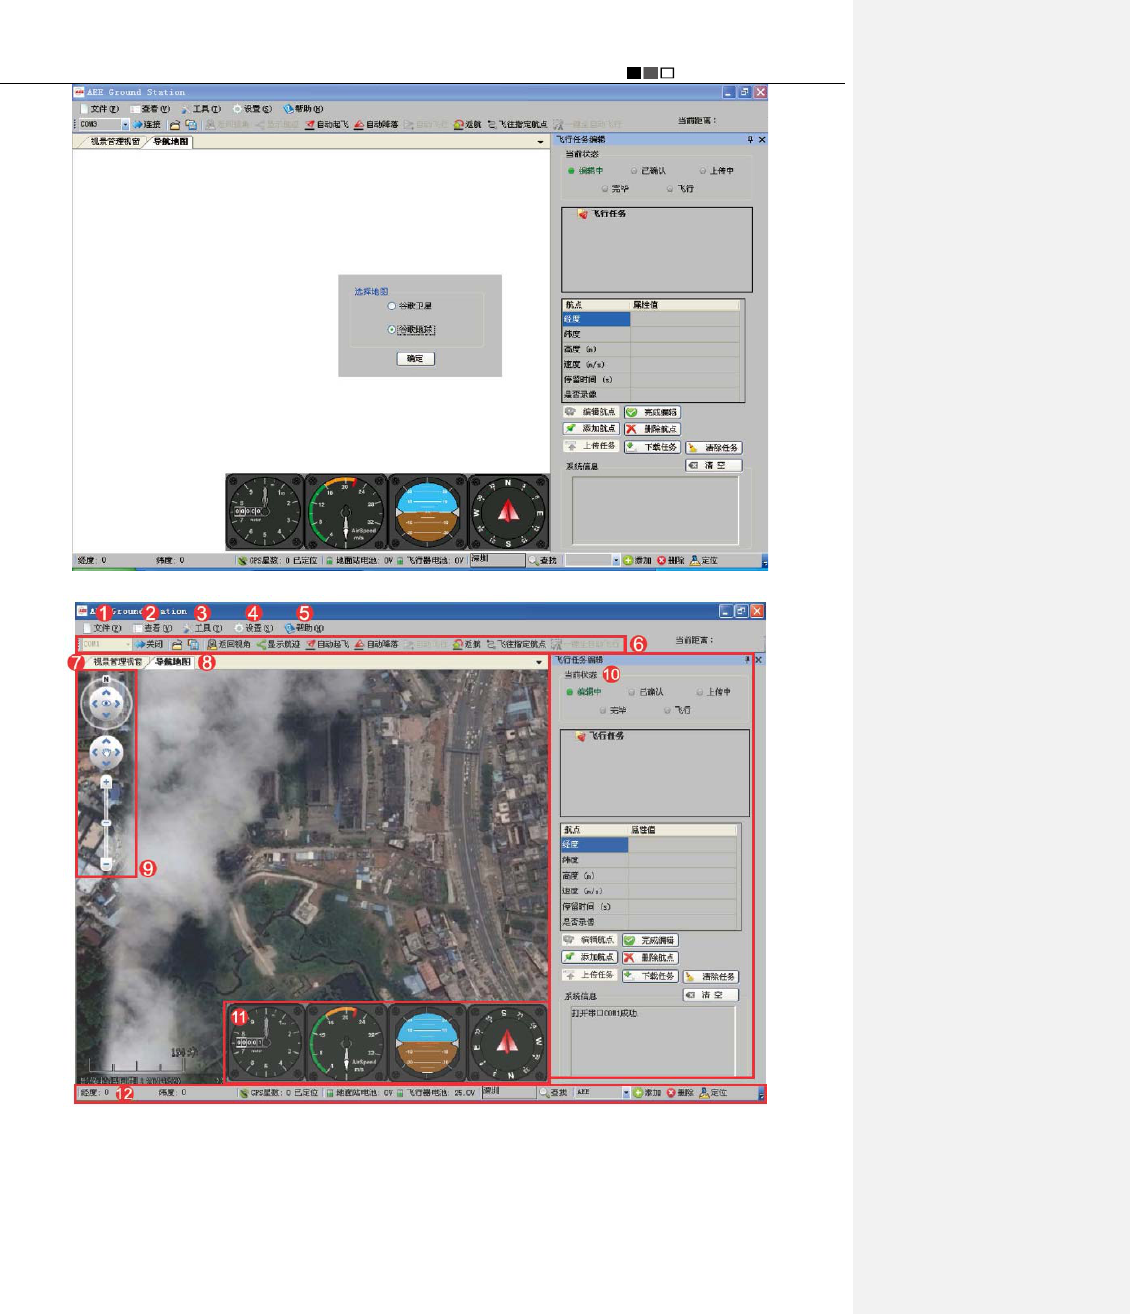Click the map zoom slider track
Image resolution: width=1130 pixels, height=1314 pixels.
[x=106, y=822]
